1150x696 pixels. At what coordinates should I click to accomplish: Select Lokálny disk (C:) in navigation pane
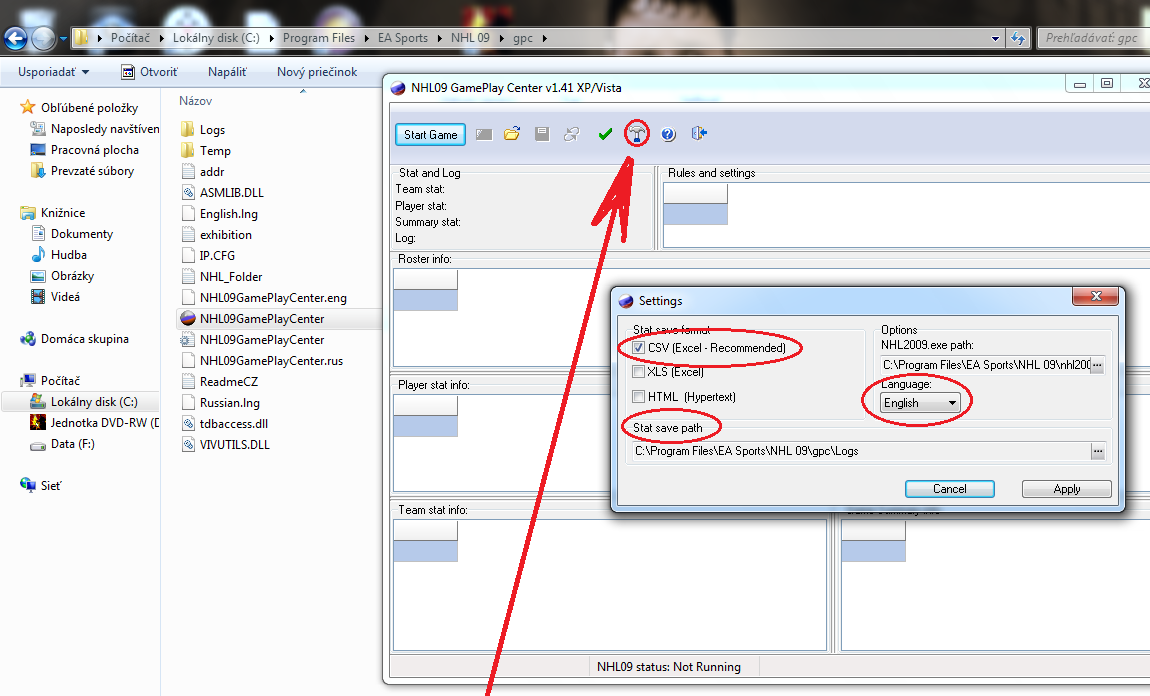tap(94, 402)
